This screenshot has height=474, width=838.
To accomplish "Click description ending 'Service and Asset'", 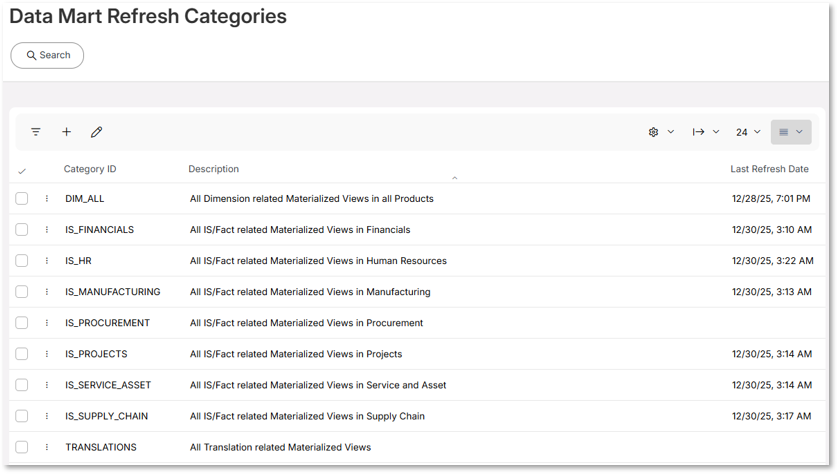I will [318, 385].
